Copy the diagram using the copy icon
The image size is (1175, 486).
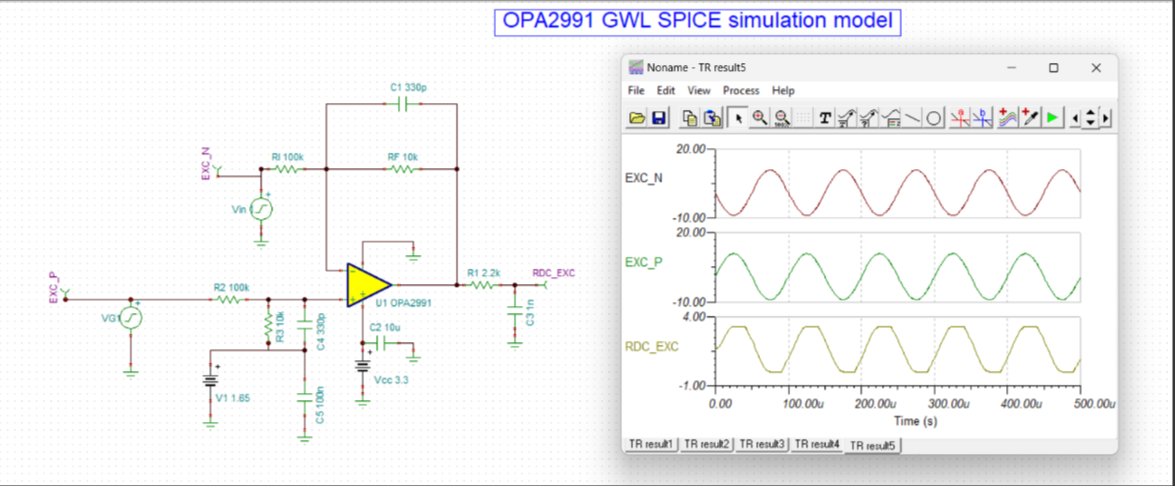tap(690, 118)
